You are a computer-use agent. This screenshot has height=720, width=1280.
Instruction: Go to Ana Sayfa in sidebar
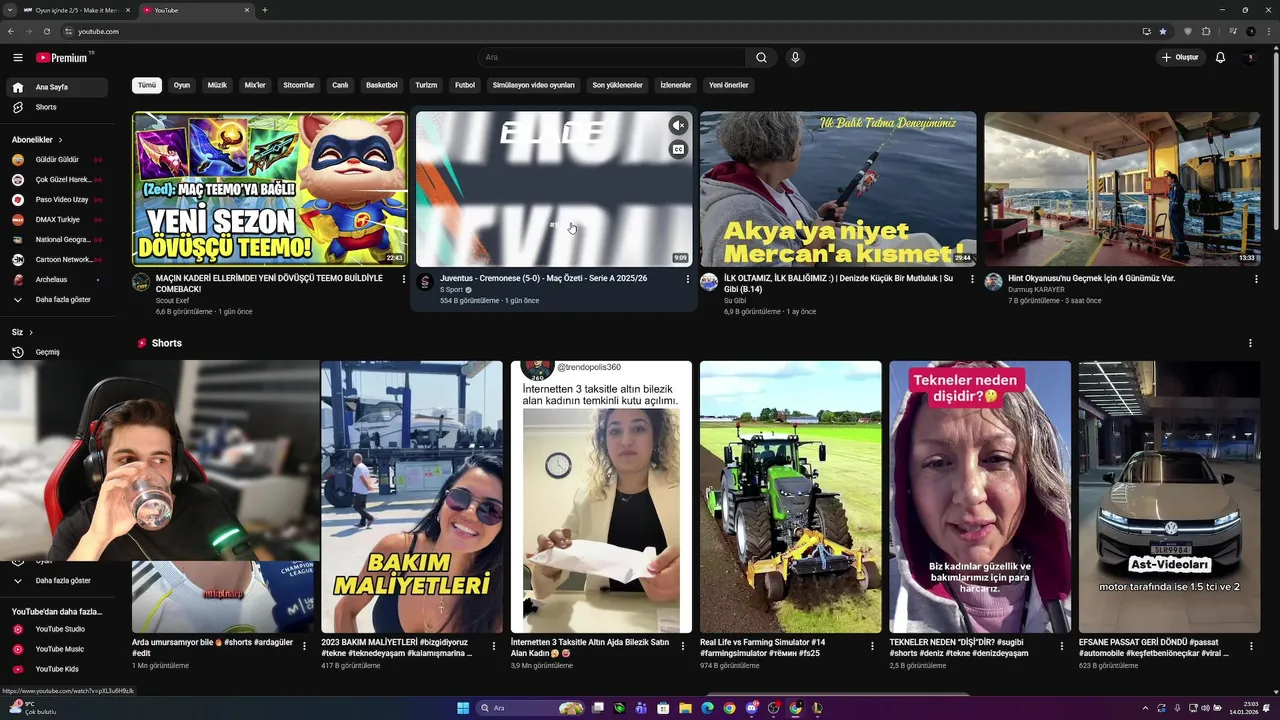point(55,87)
